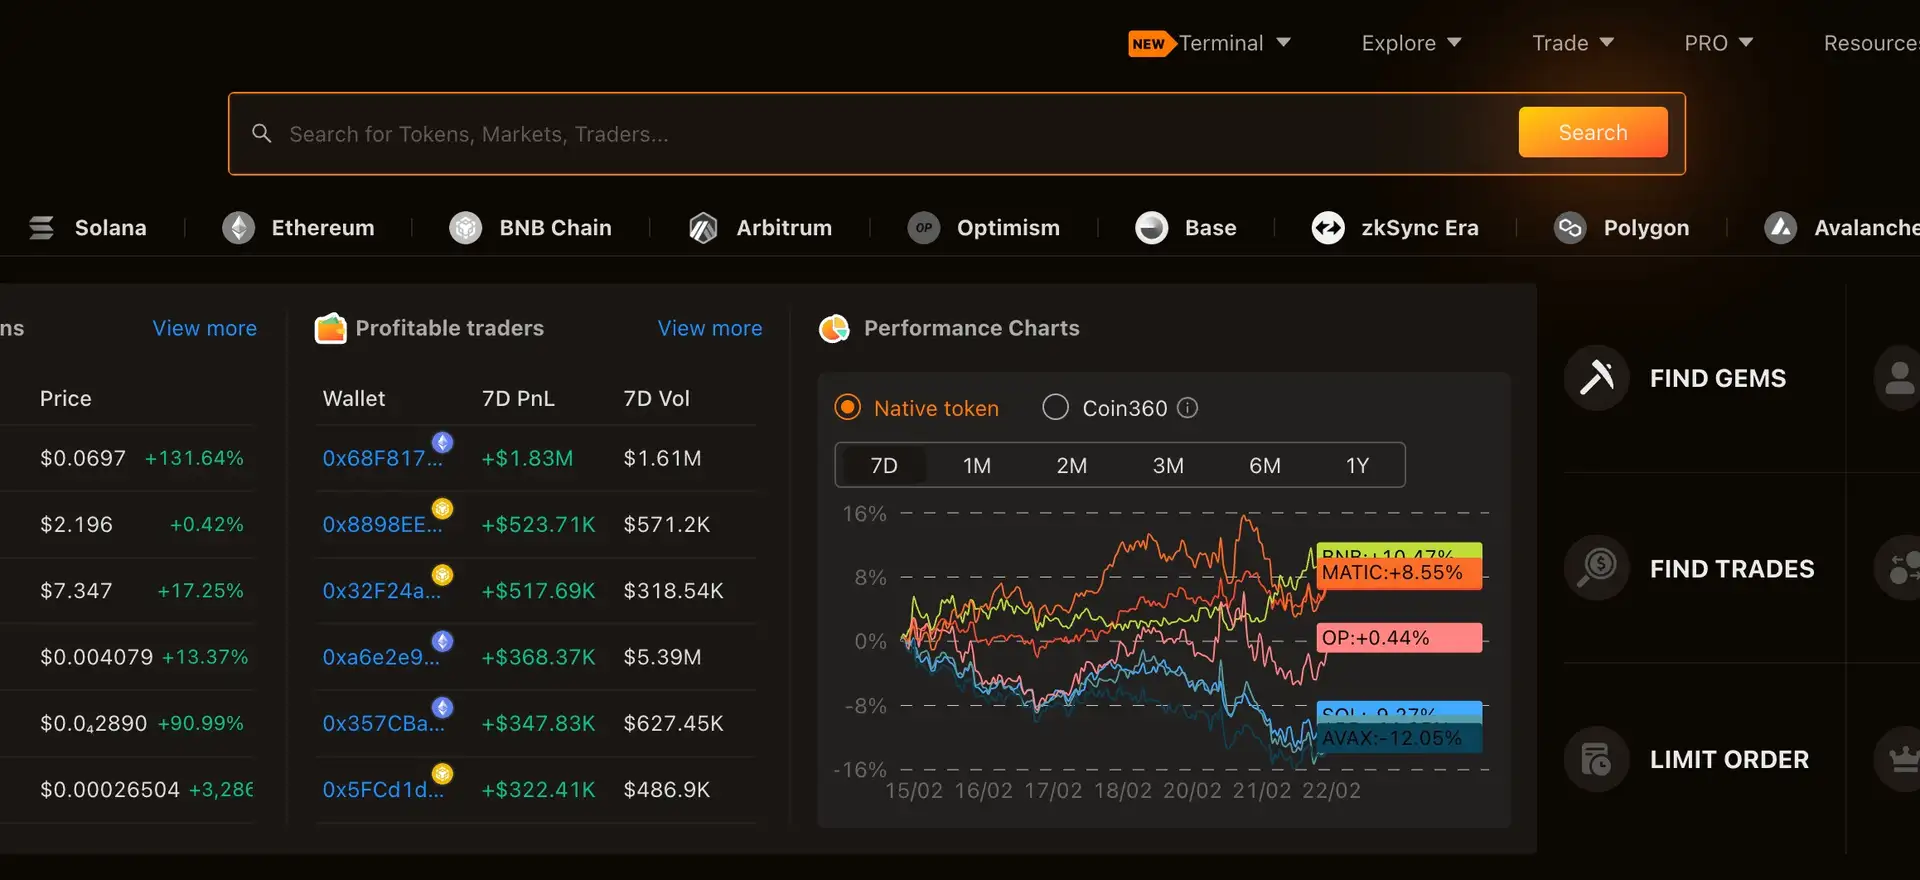Viewport: 1920px width, 880px height.
Task: Select the Coin360 radio option
Action: 1055,408
